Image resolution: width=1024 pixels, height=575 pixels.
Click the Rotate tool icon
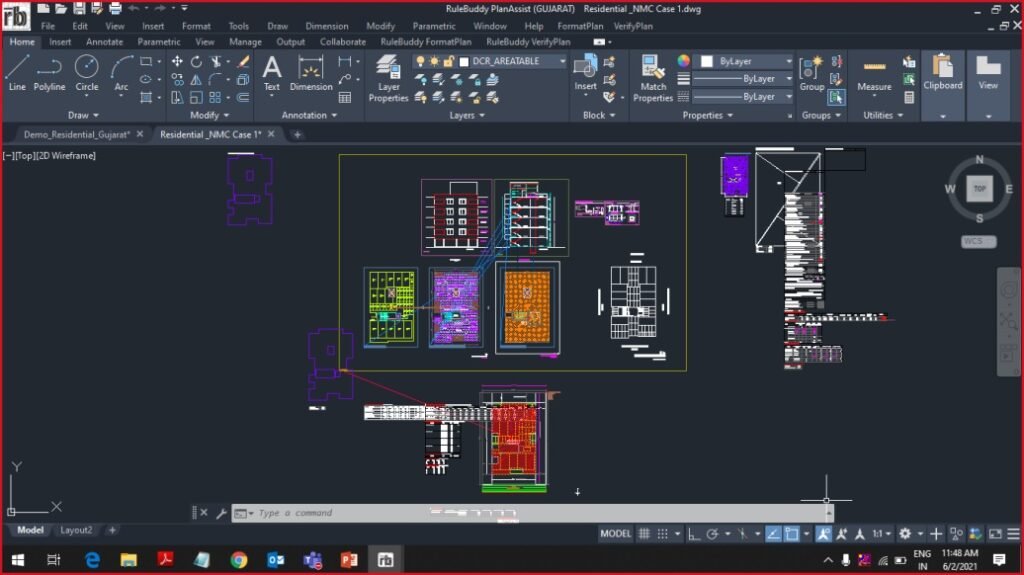point(196,61)
